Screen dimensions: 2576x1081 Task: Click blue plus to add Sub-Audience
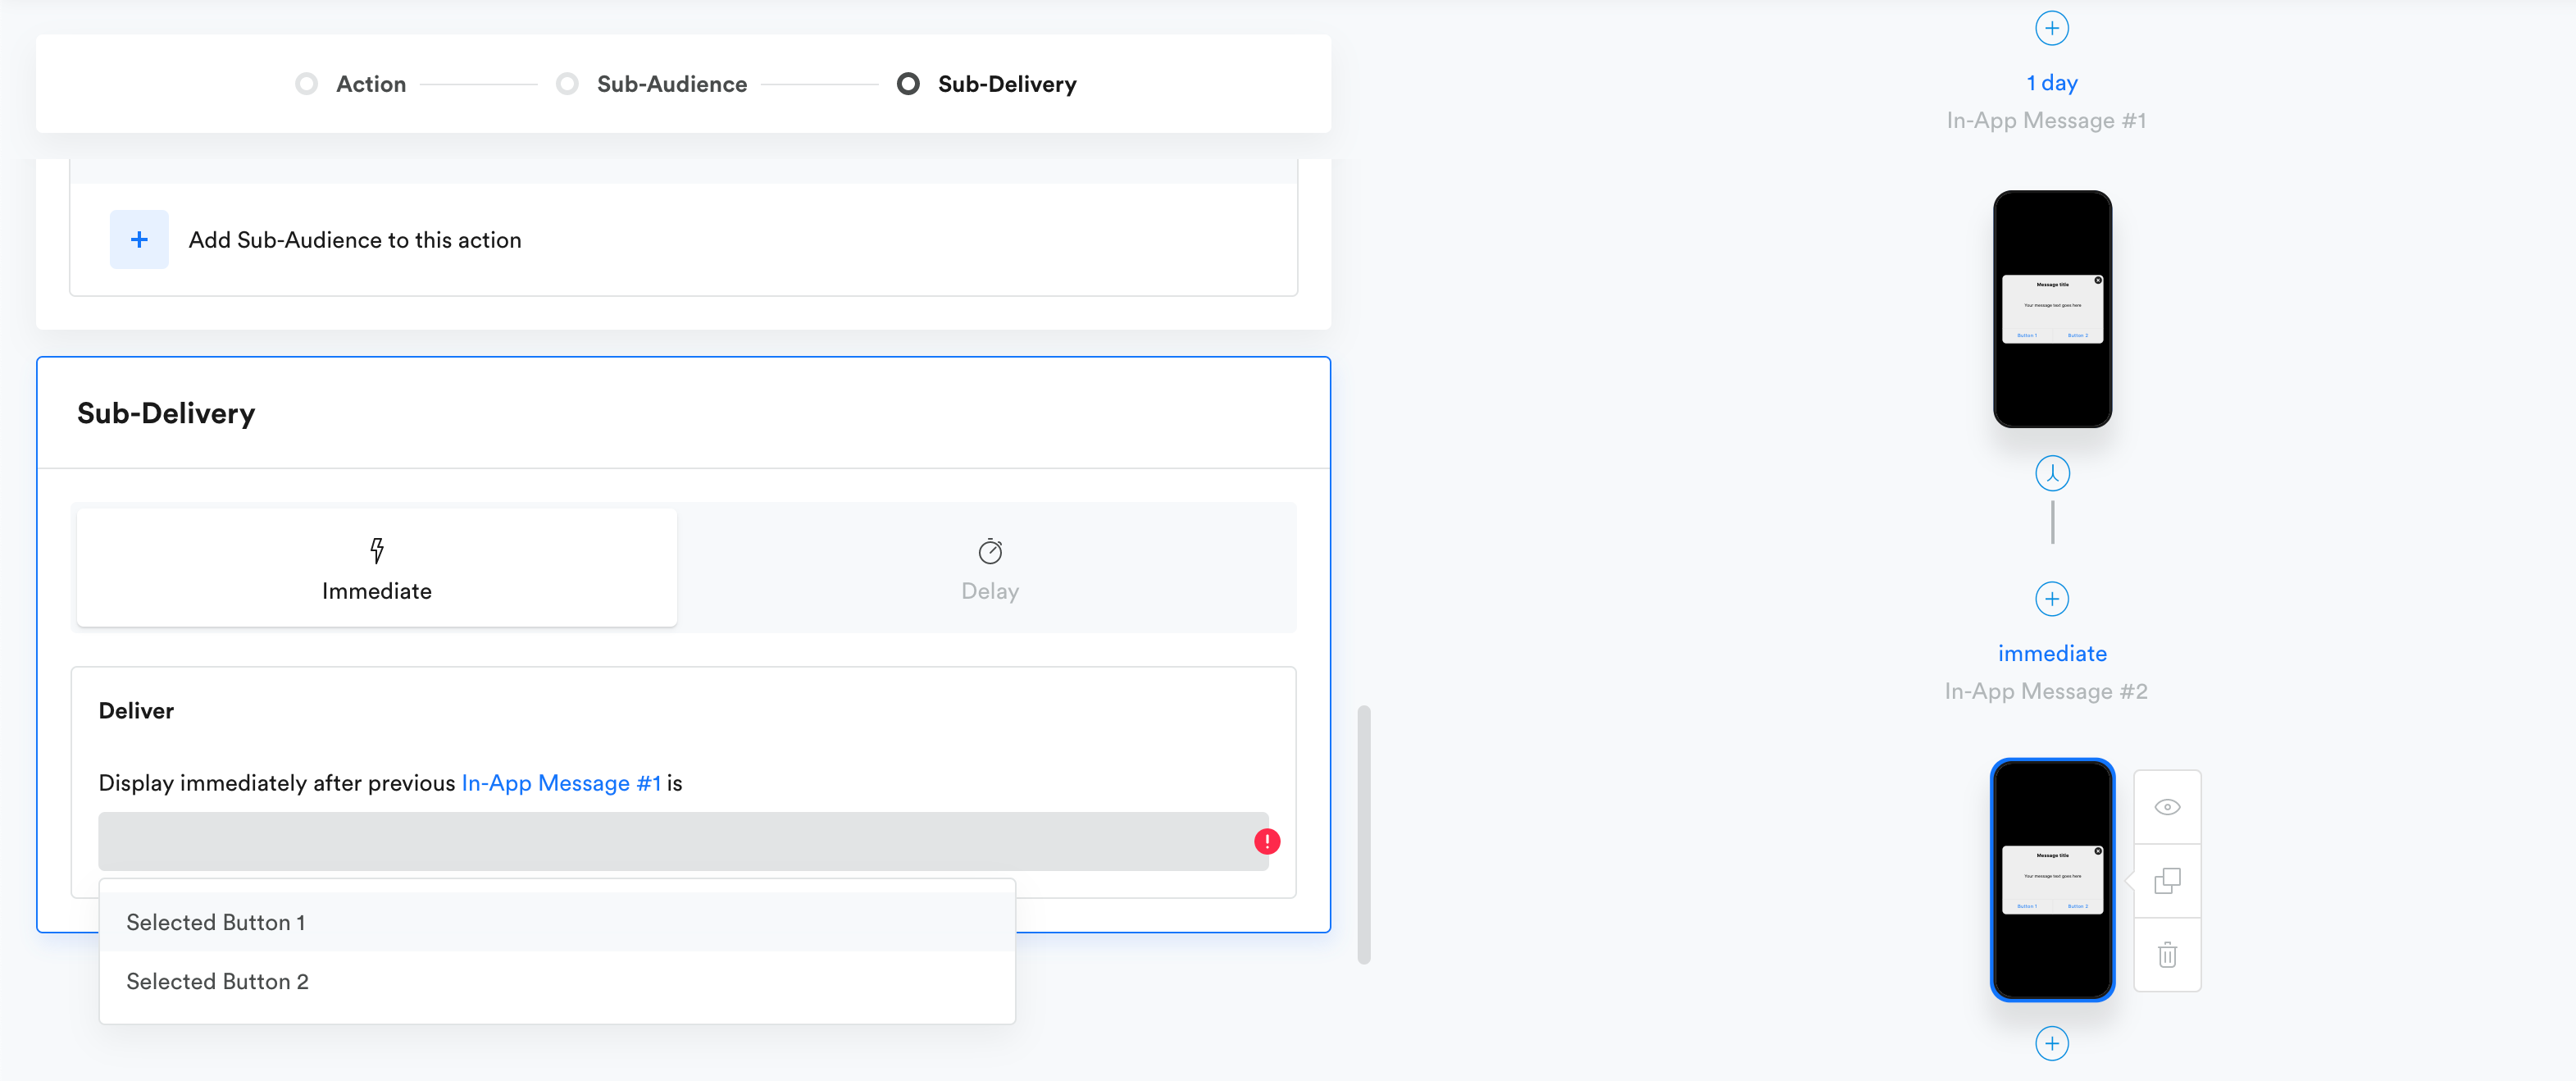click(x=139, y=240)
